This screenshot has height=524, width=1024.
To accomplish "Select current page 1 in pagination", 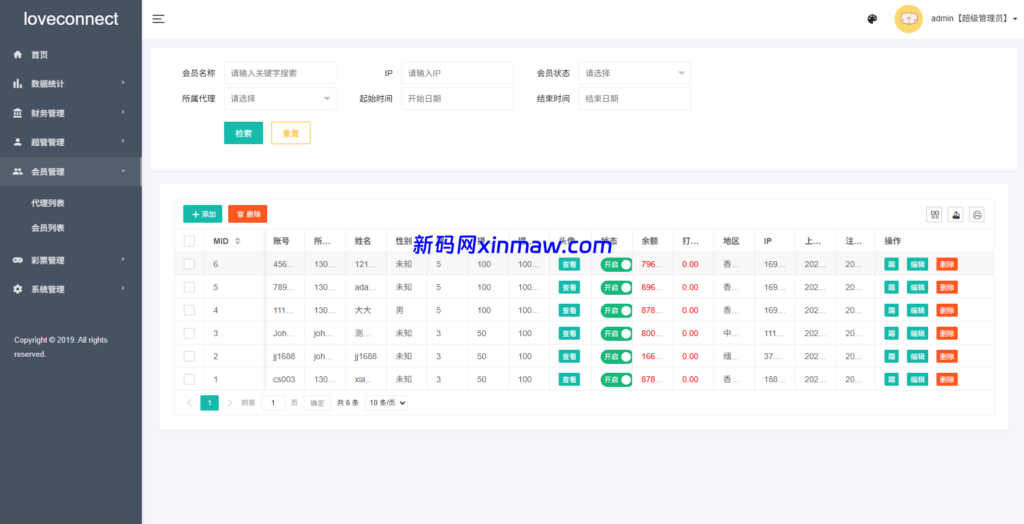I will (210, 403).
